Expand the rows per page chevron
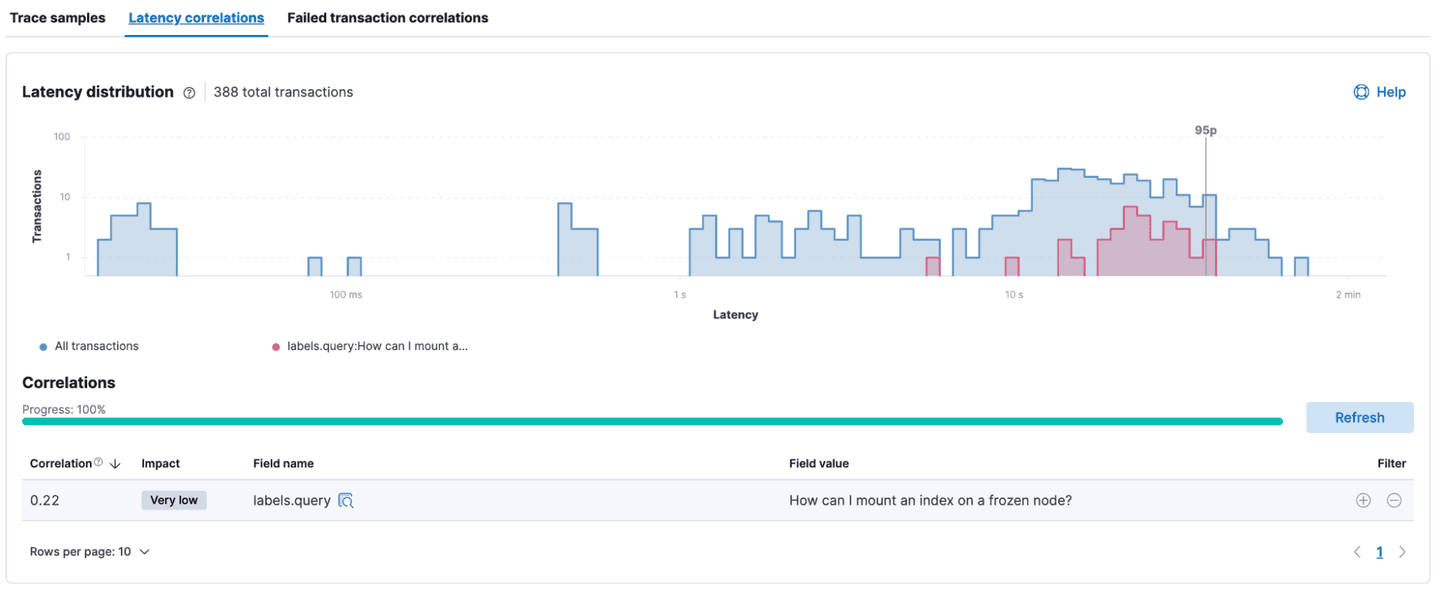The width and height of the screenshot is (1440, 592). click(x=143, y=551)
